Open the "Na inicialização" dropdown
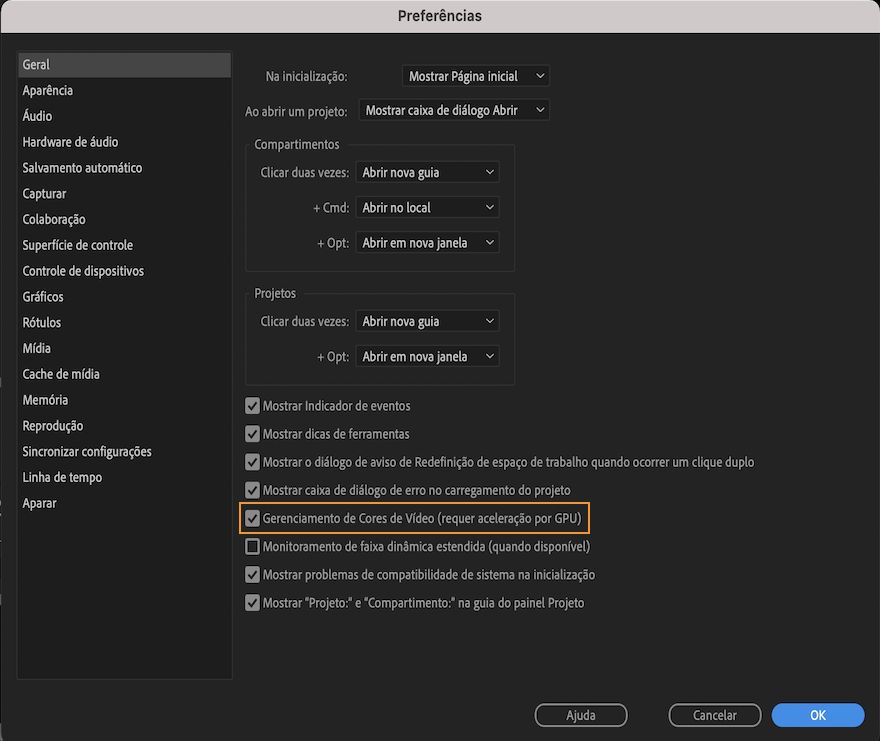The image size is (880, 741). 475,75
